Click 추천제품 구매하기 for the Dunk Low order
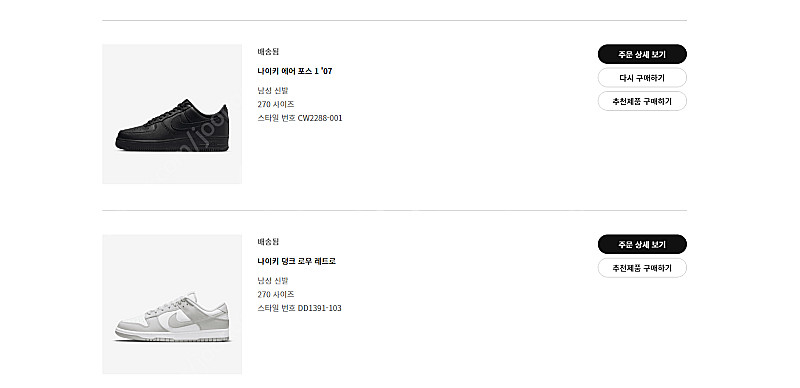Viewport: 800px width, 388px height. tap(642, 268)
